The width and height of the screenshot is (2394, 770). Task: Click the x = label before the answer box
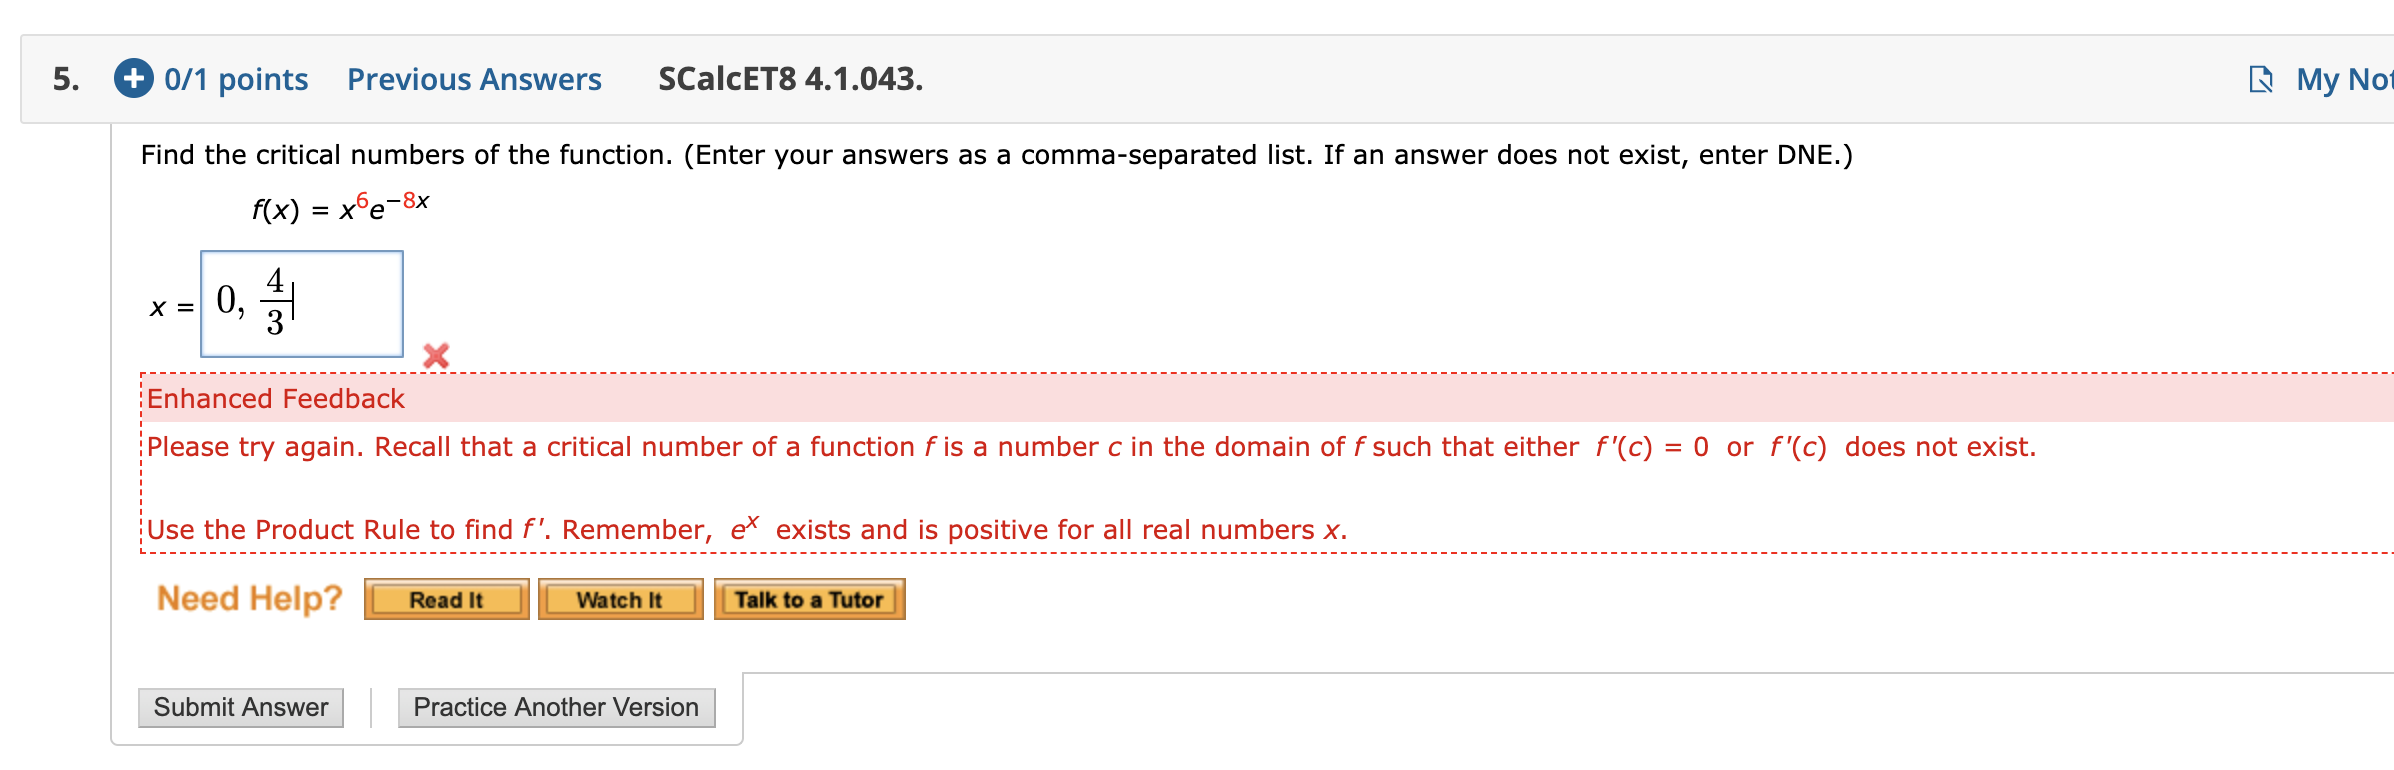pos(170,308)
